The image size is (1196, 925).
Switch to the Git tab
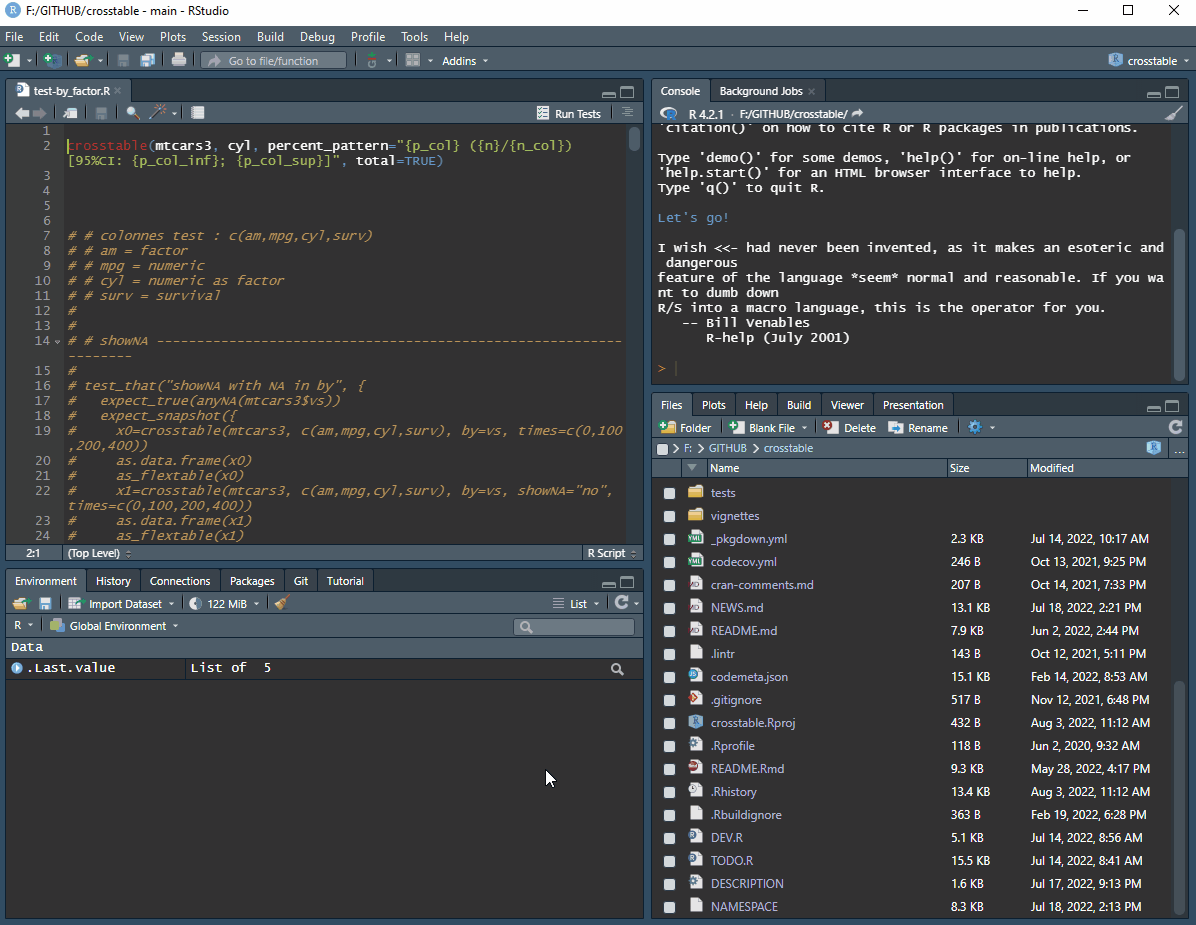300,581
